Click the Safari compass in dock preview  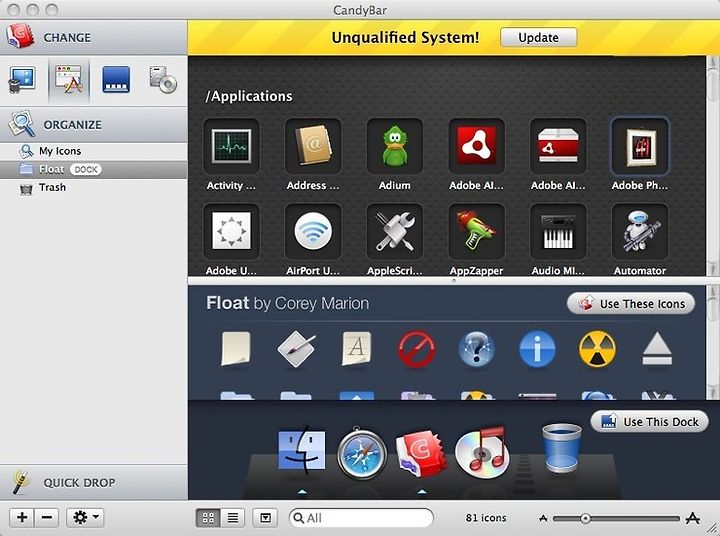point(362,453)
